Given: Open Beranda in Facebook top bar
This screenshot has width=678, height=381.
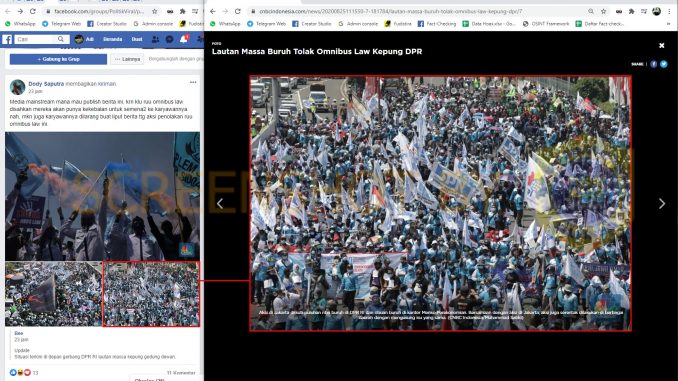Looking at the screenshot, I should pyautogui.click(x=112, y=39).
